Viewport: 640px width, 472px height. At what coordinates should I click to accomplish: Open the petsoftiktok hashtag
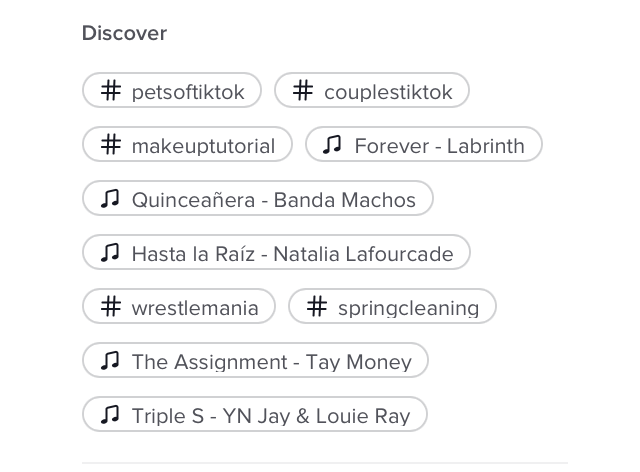click(x=188, y=92)
